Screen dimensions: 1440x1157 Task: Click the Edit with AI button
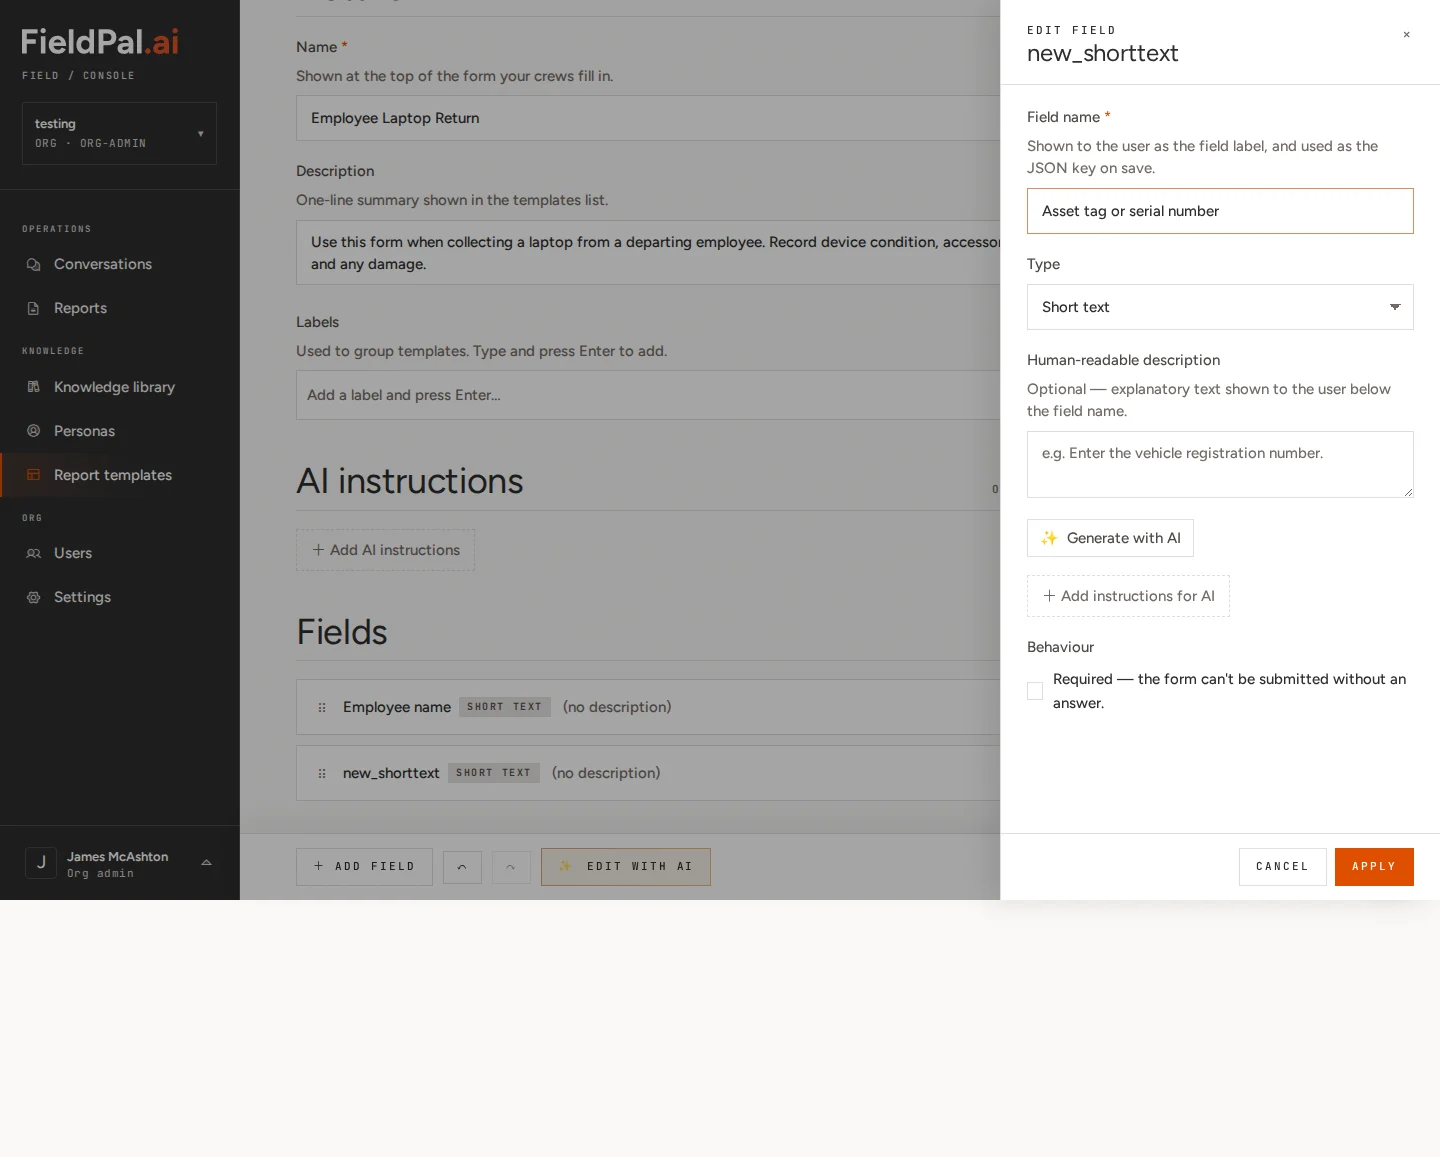click(626, 867)
